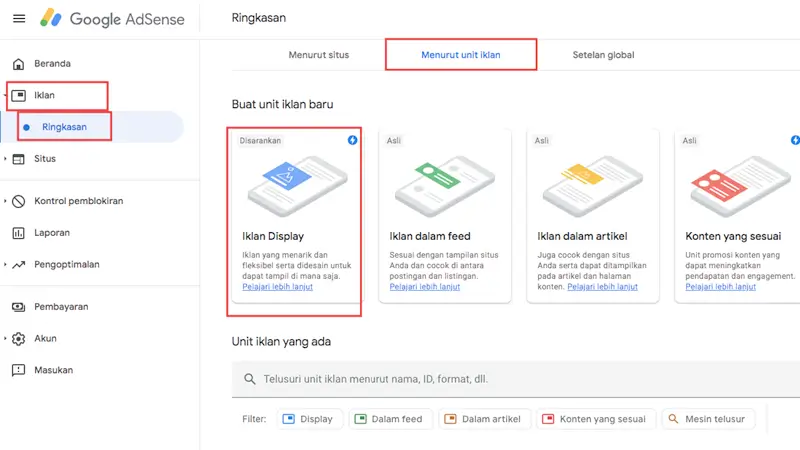The width and height of the screenshot is (800, 450).
Task: Click Pelajari lebih lanjut under Iklan dalam artikel
Action: (x=603, y=287)
